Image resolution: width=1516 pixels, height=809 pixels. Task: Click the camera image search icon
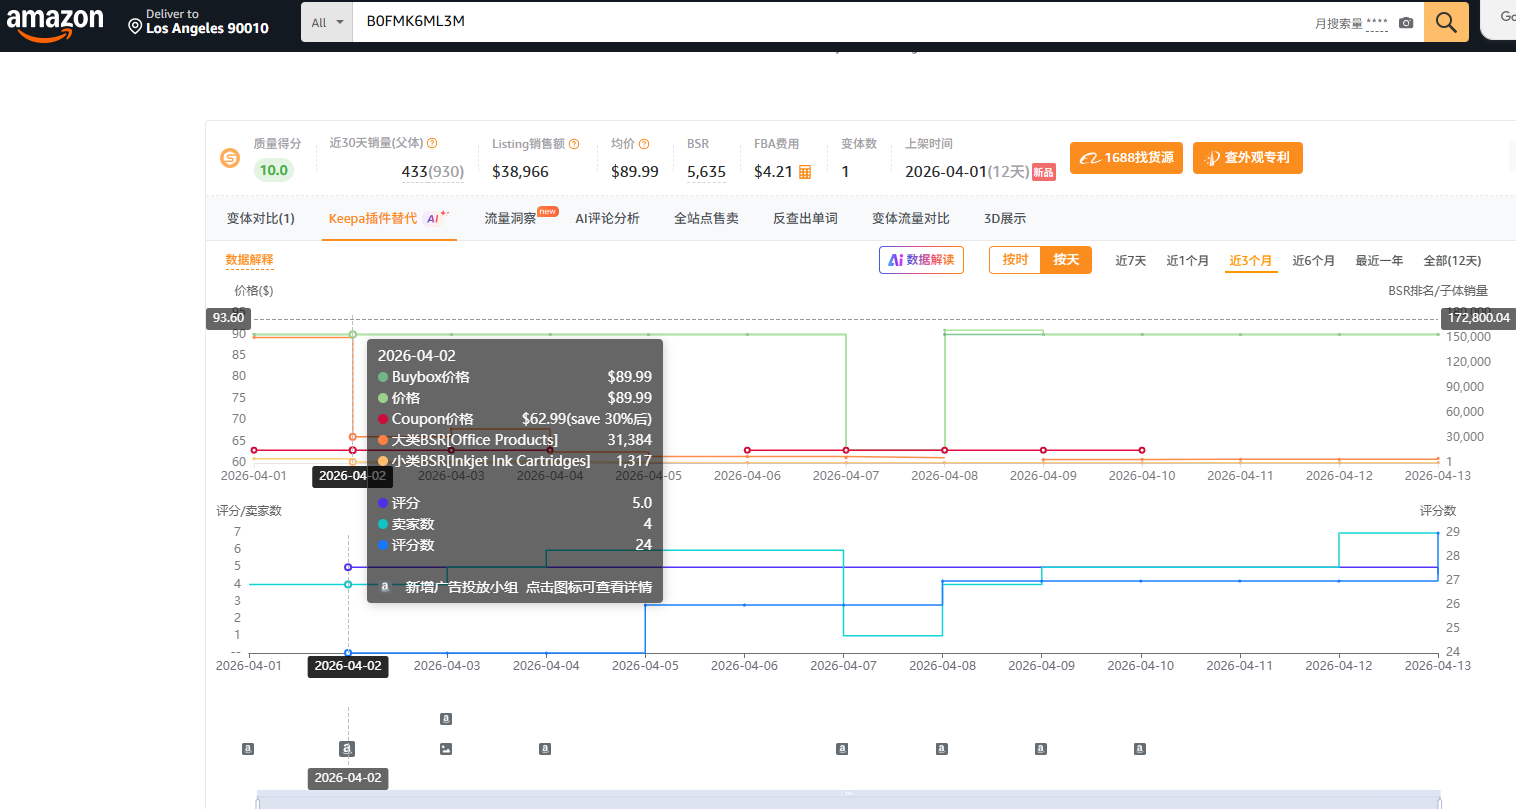(1405, 22)
